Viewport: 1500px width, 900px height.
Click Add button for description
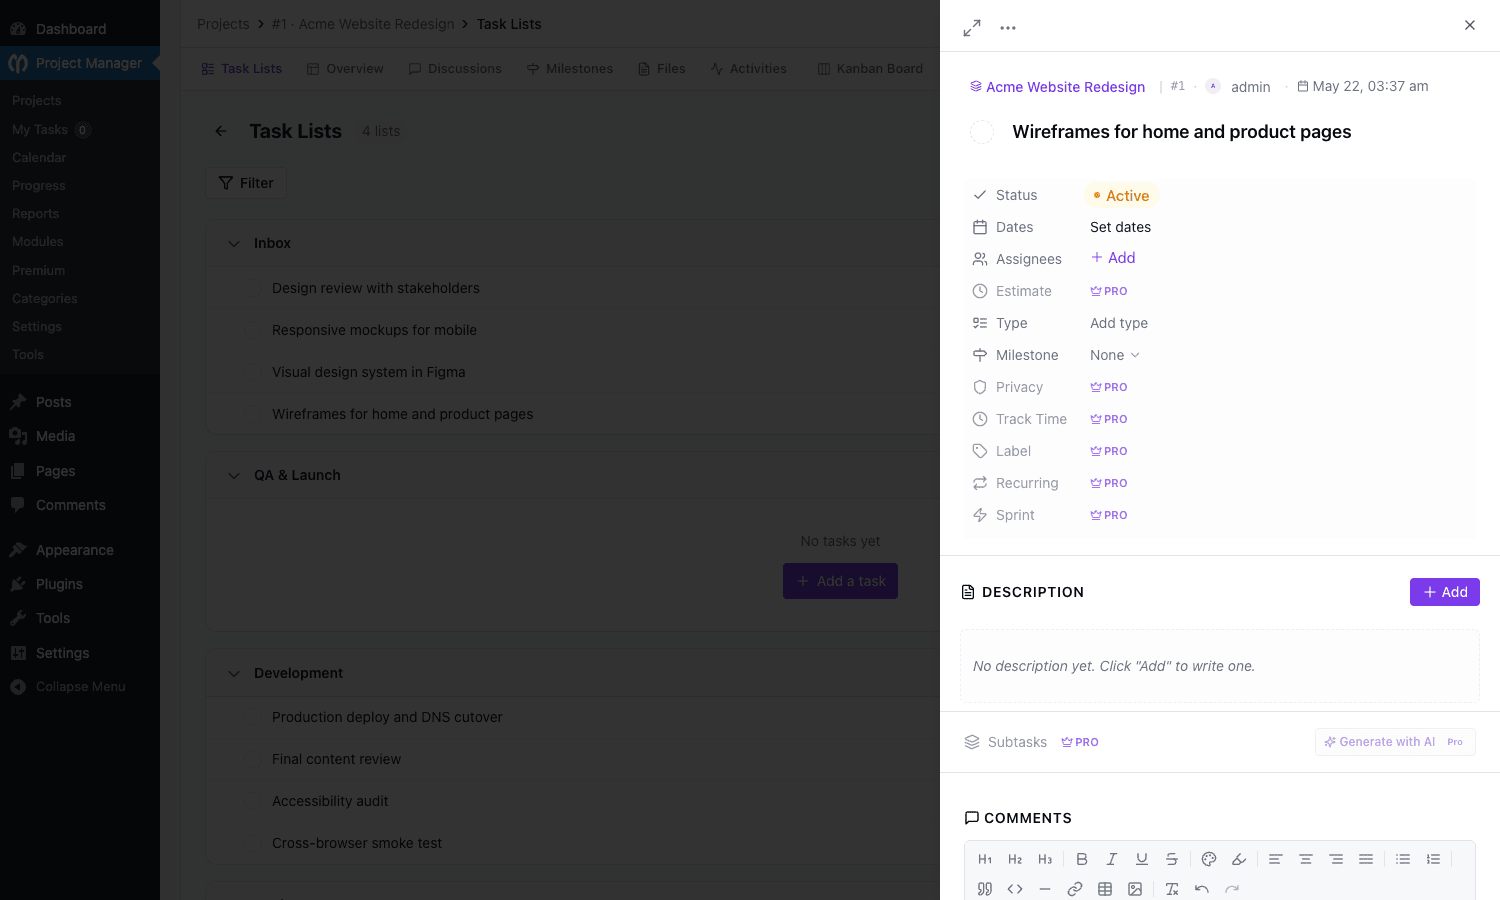click(x=1445, y=592)
